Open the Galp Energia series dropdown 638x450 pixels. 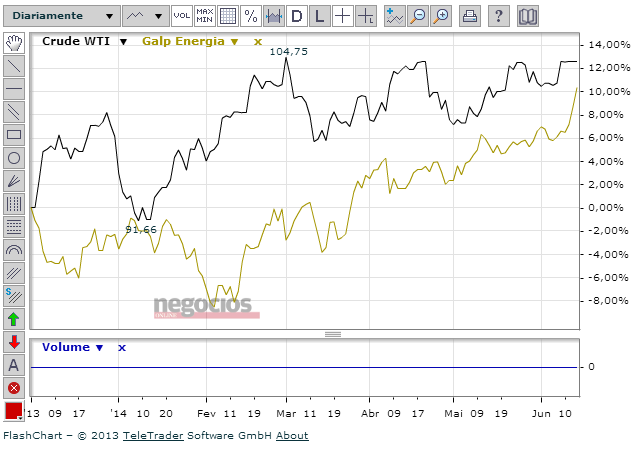234,42
